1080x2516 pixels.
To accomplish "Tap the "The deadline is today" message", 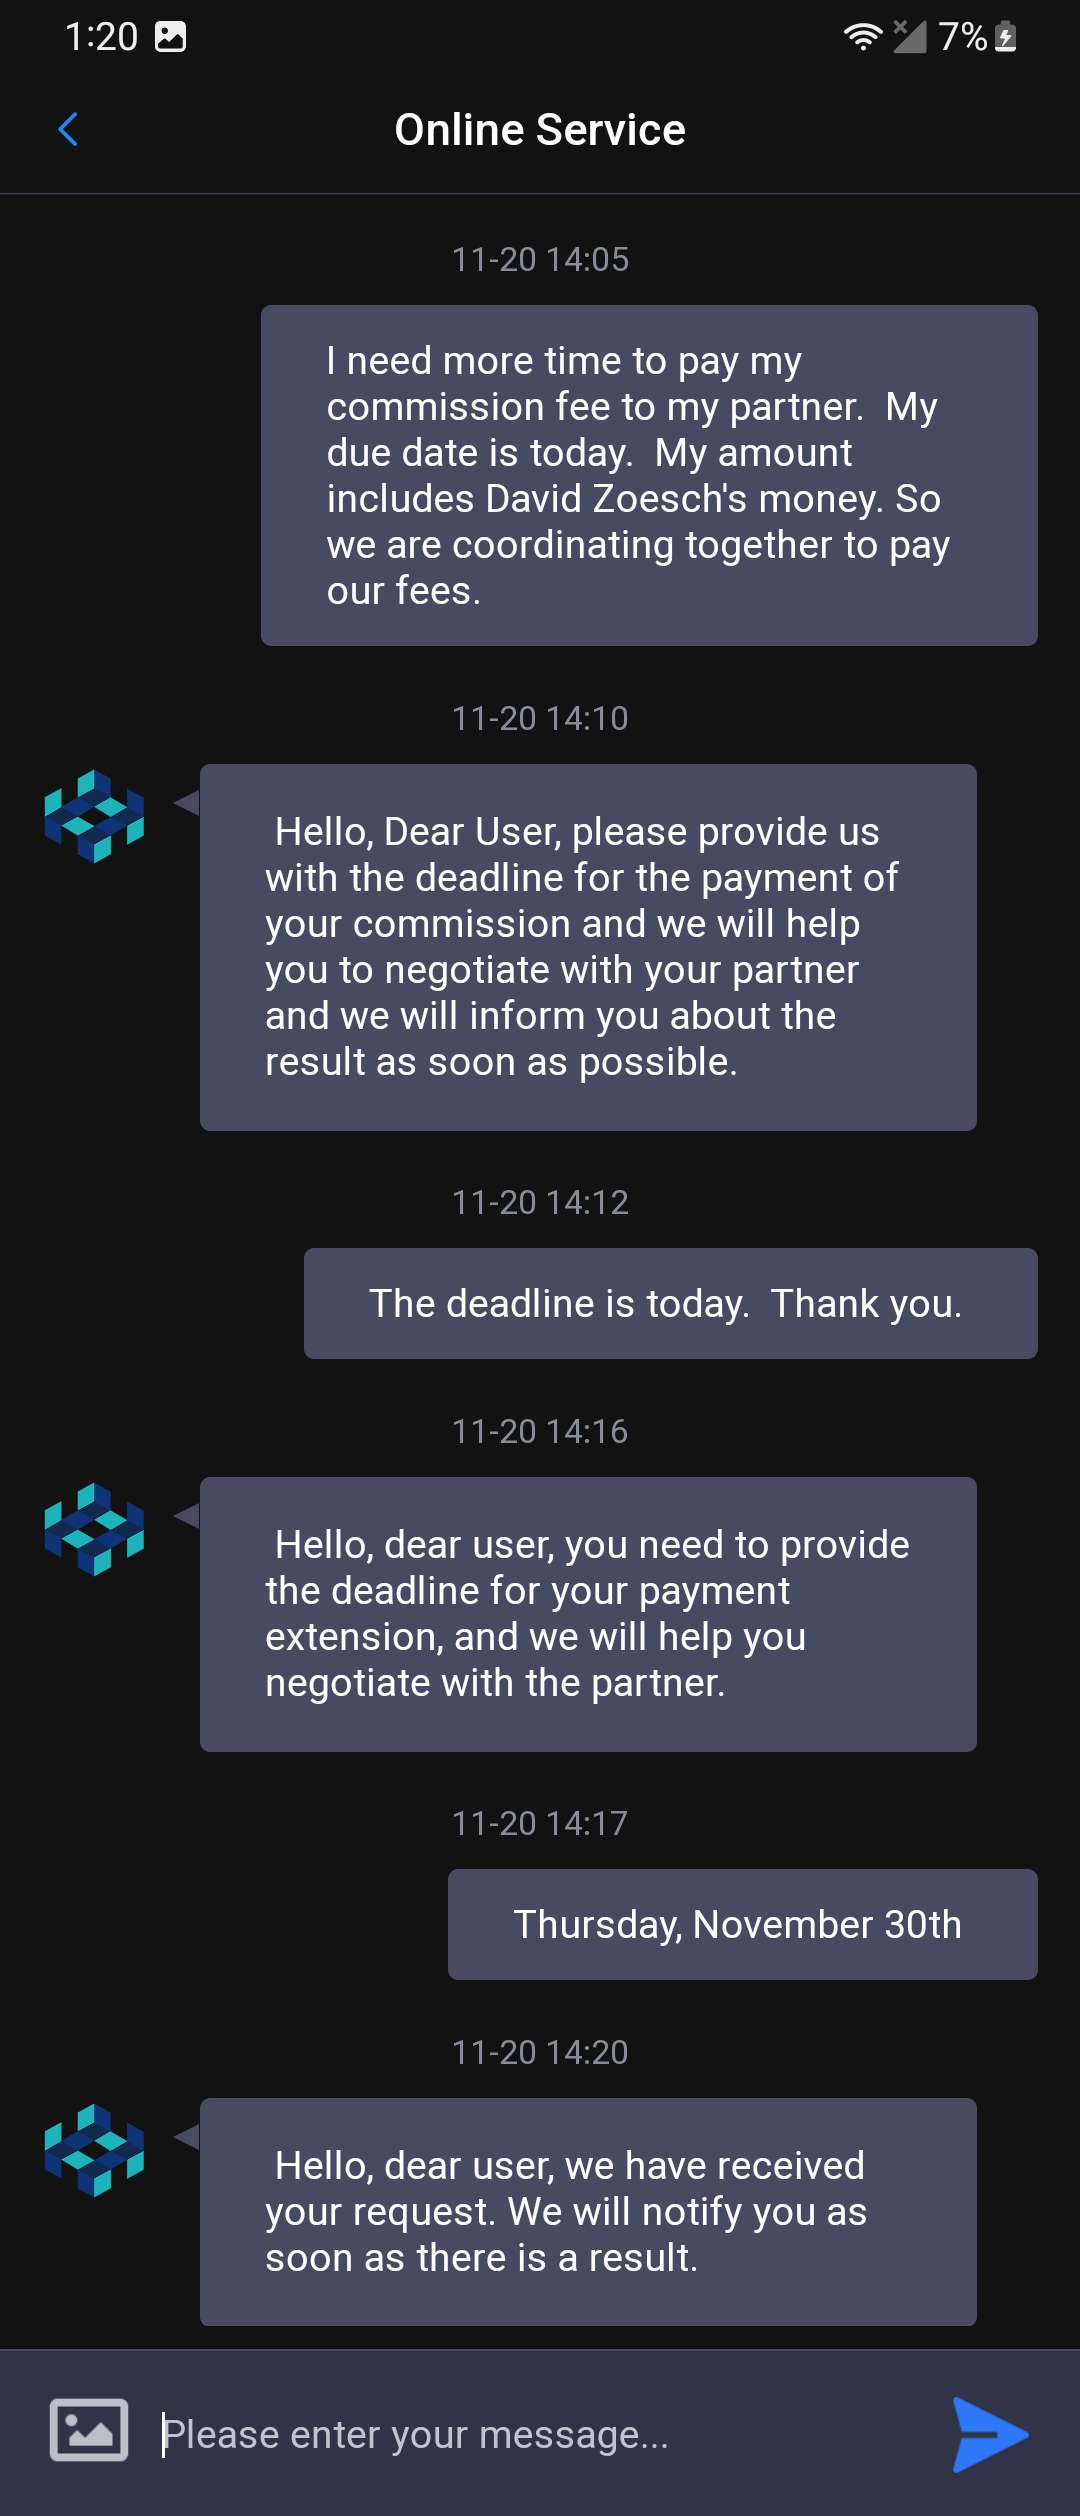I will coord(670,1303).
